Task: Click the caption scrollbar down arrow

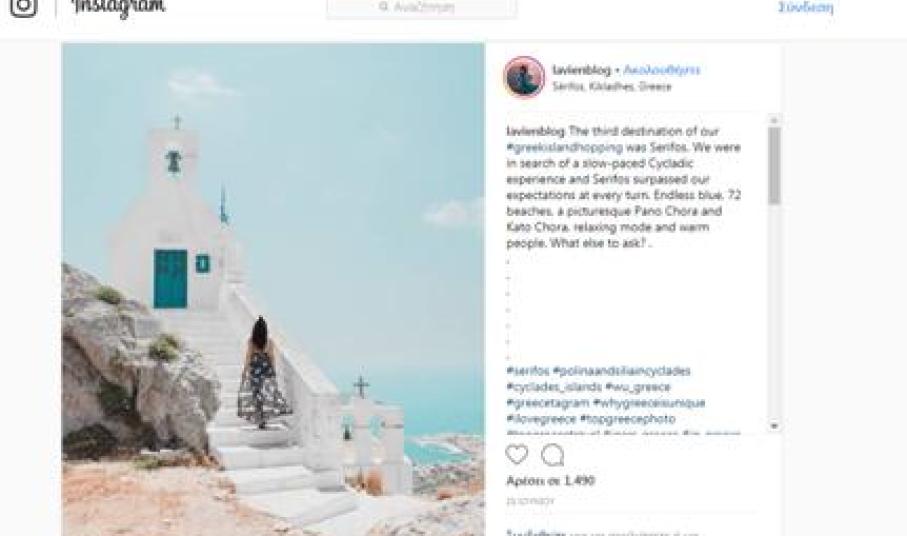Action: coord(774,426)
